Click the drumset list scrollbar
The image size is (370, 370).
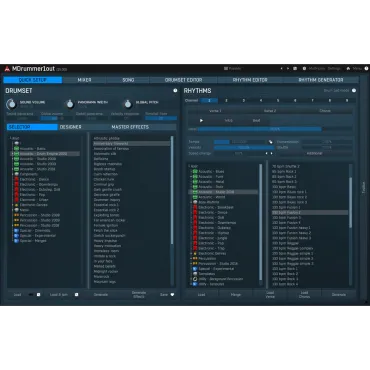[x=172, y=190]
